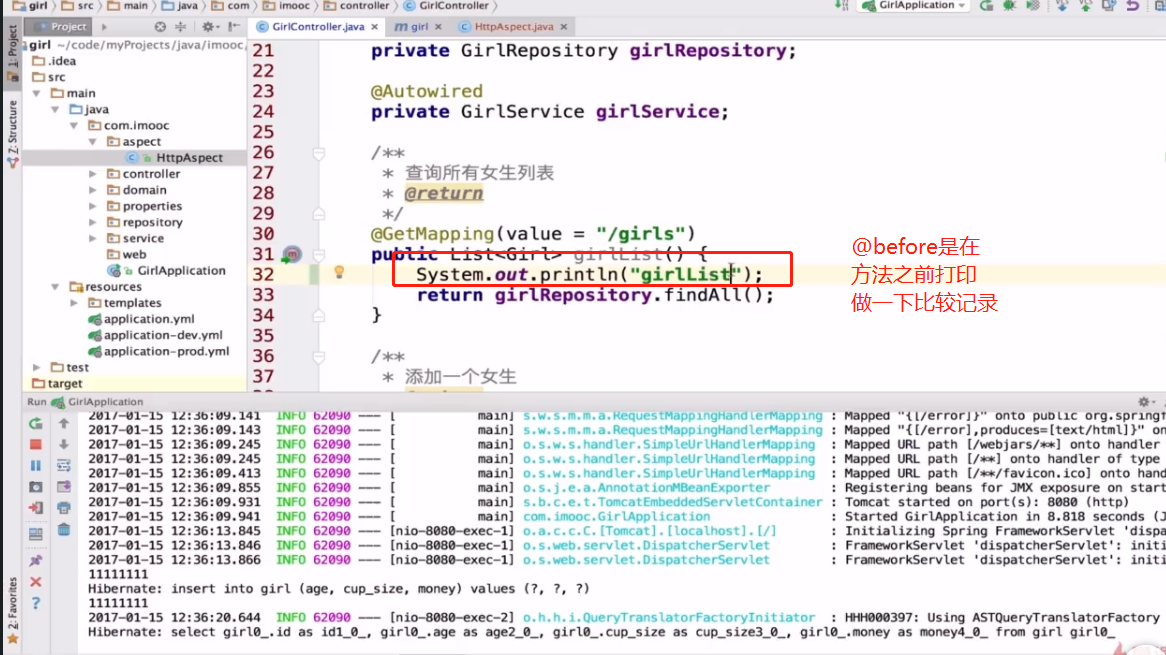The image size is (1166, 655).
Task: Close the GirlController.java tab
Action: coord(374,27)
